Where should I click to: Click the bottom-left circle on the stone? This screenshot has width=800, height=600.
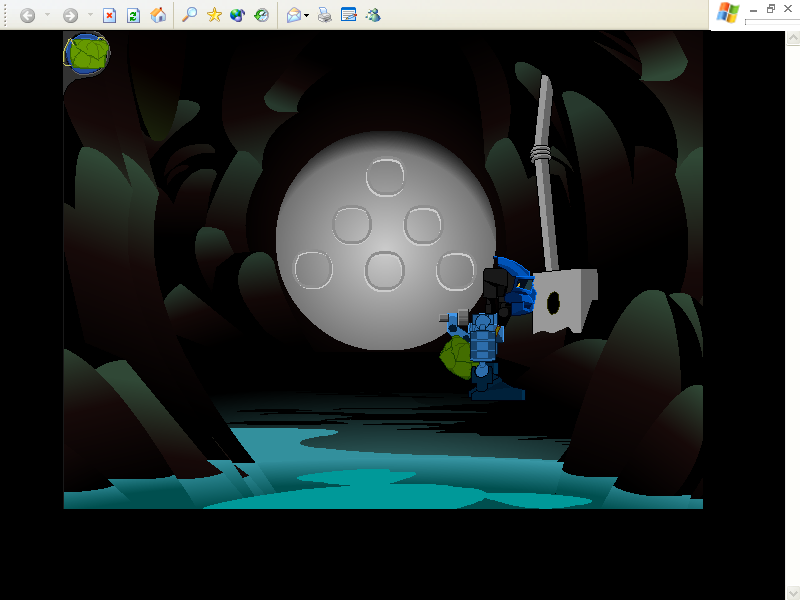[313, 270]
